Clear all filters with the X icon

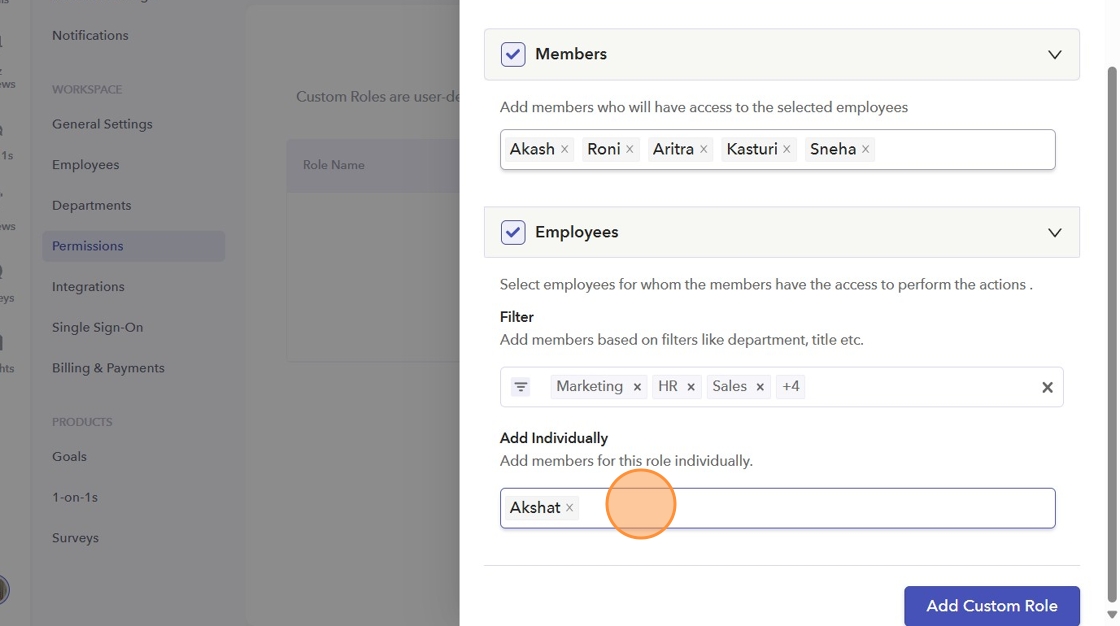(1047, 387)
